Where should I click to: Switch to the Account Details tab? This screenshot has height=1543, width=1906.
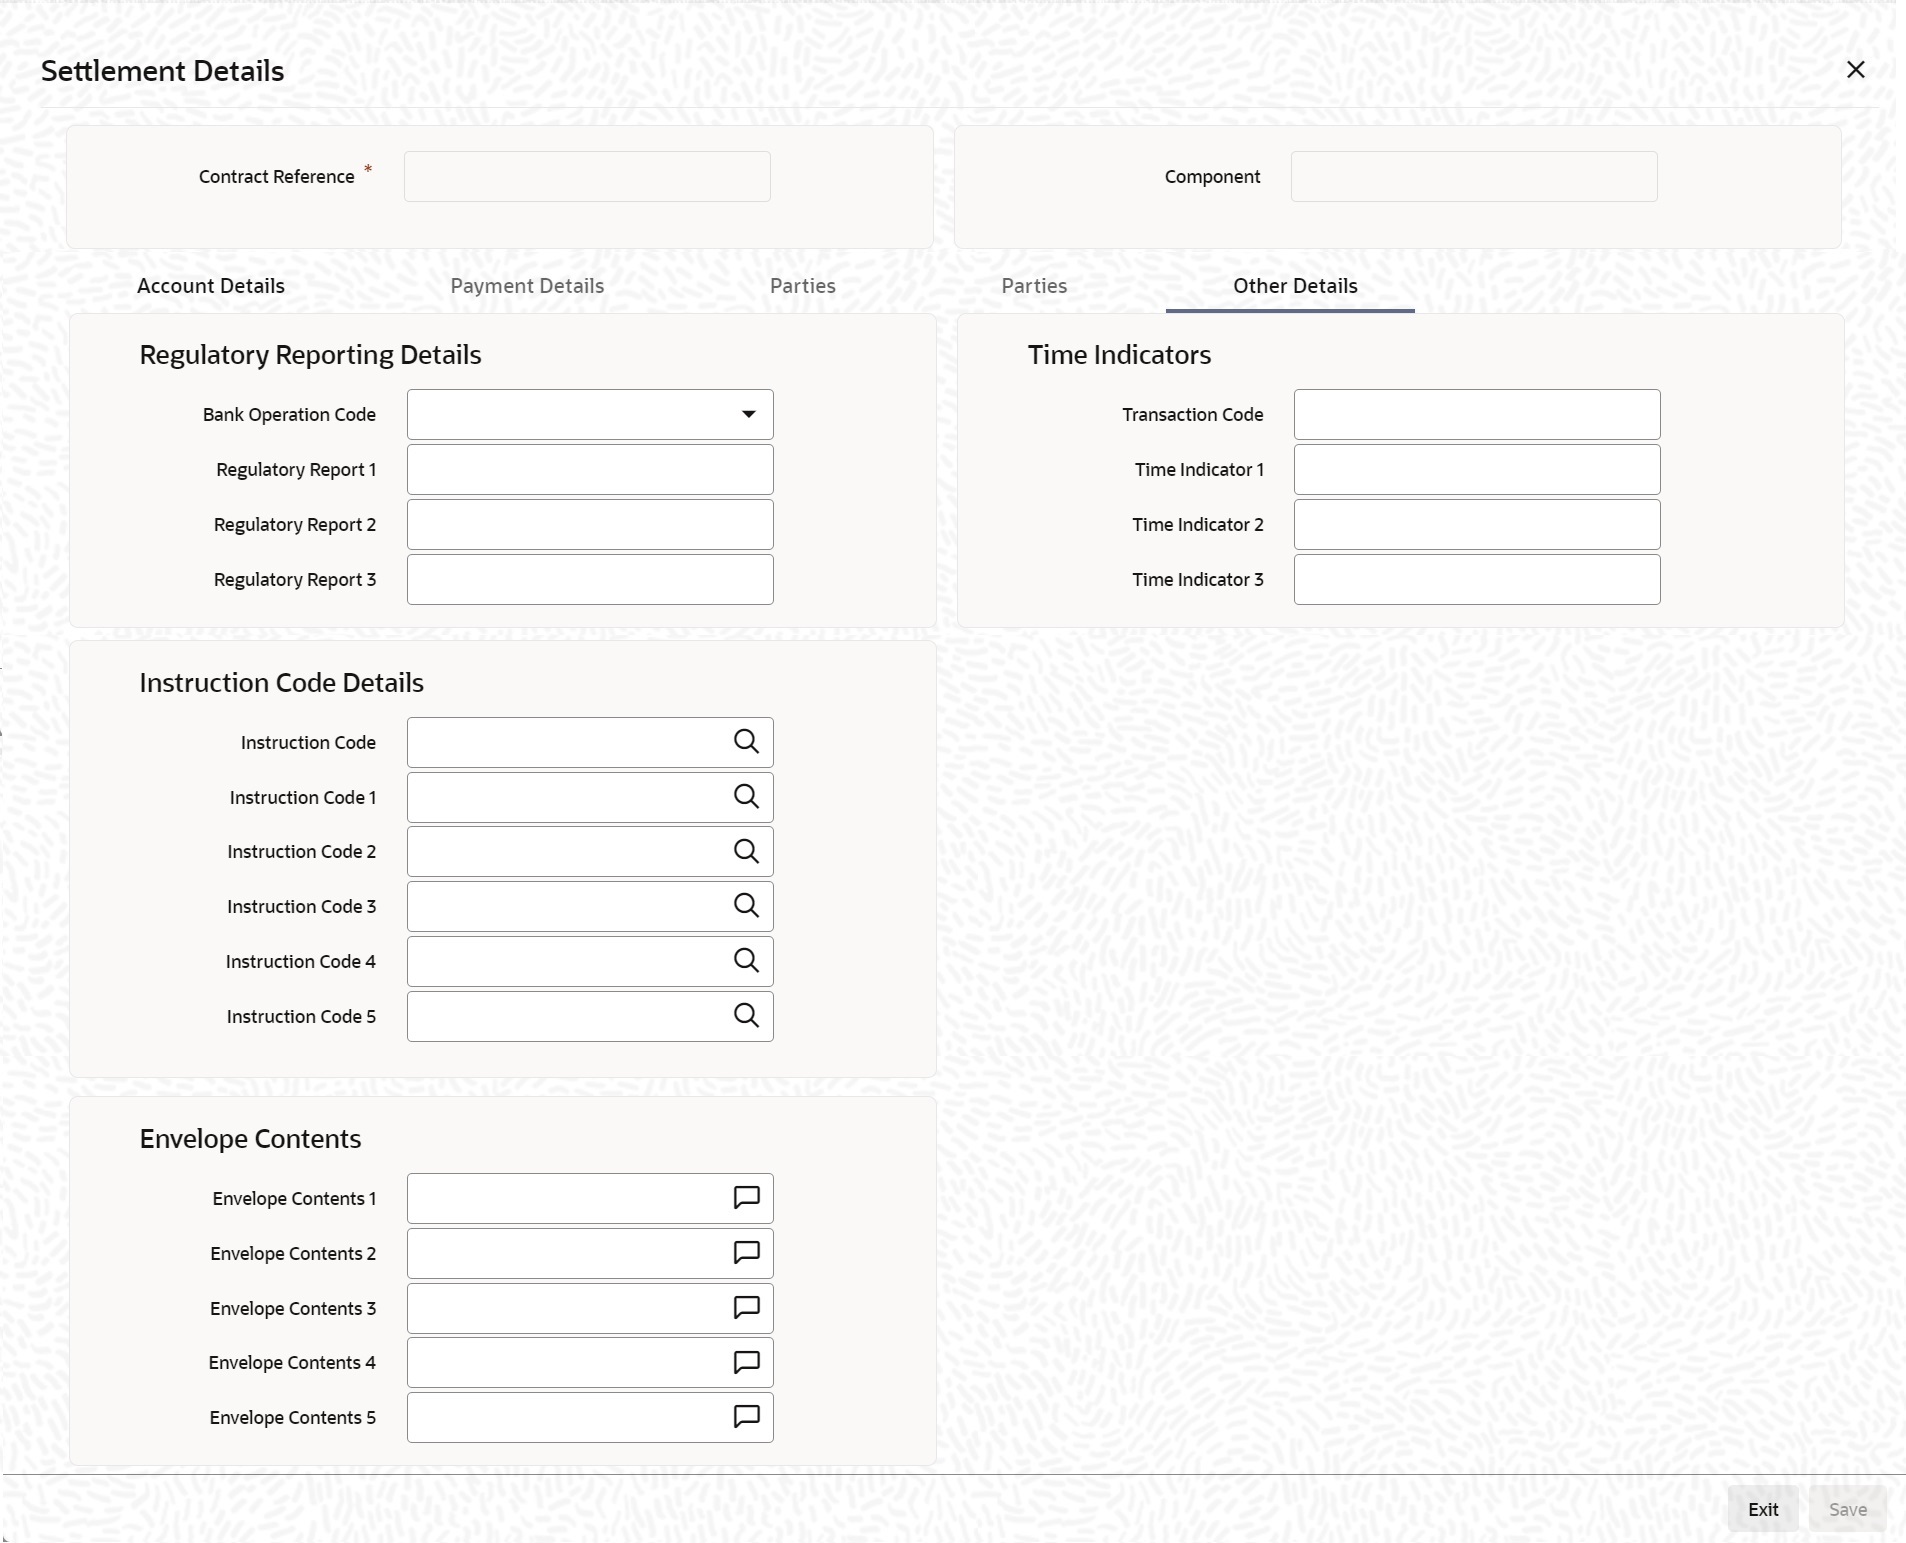pos(211,286)
